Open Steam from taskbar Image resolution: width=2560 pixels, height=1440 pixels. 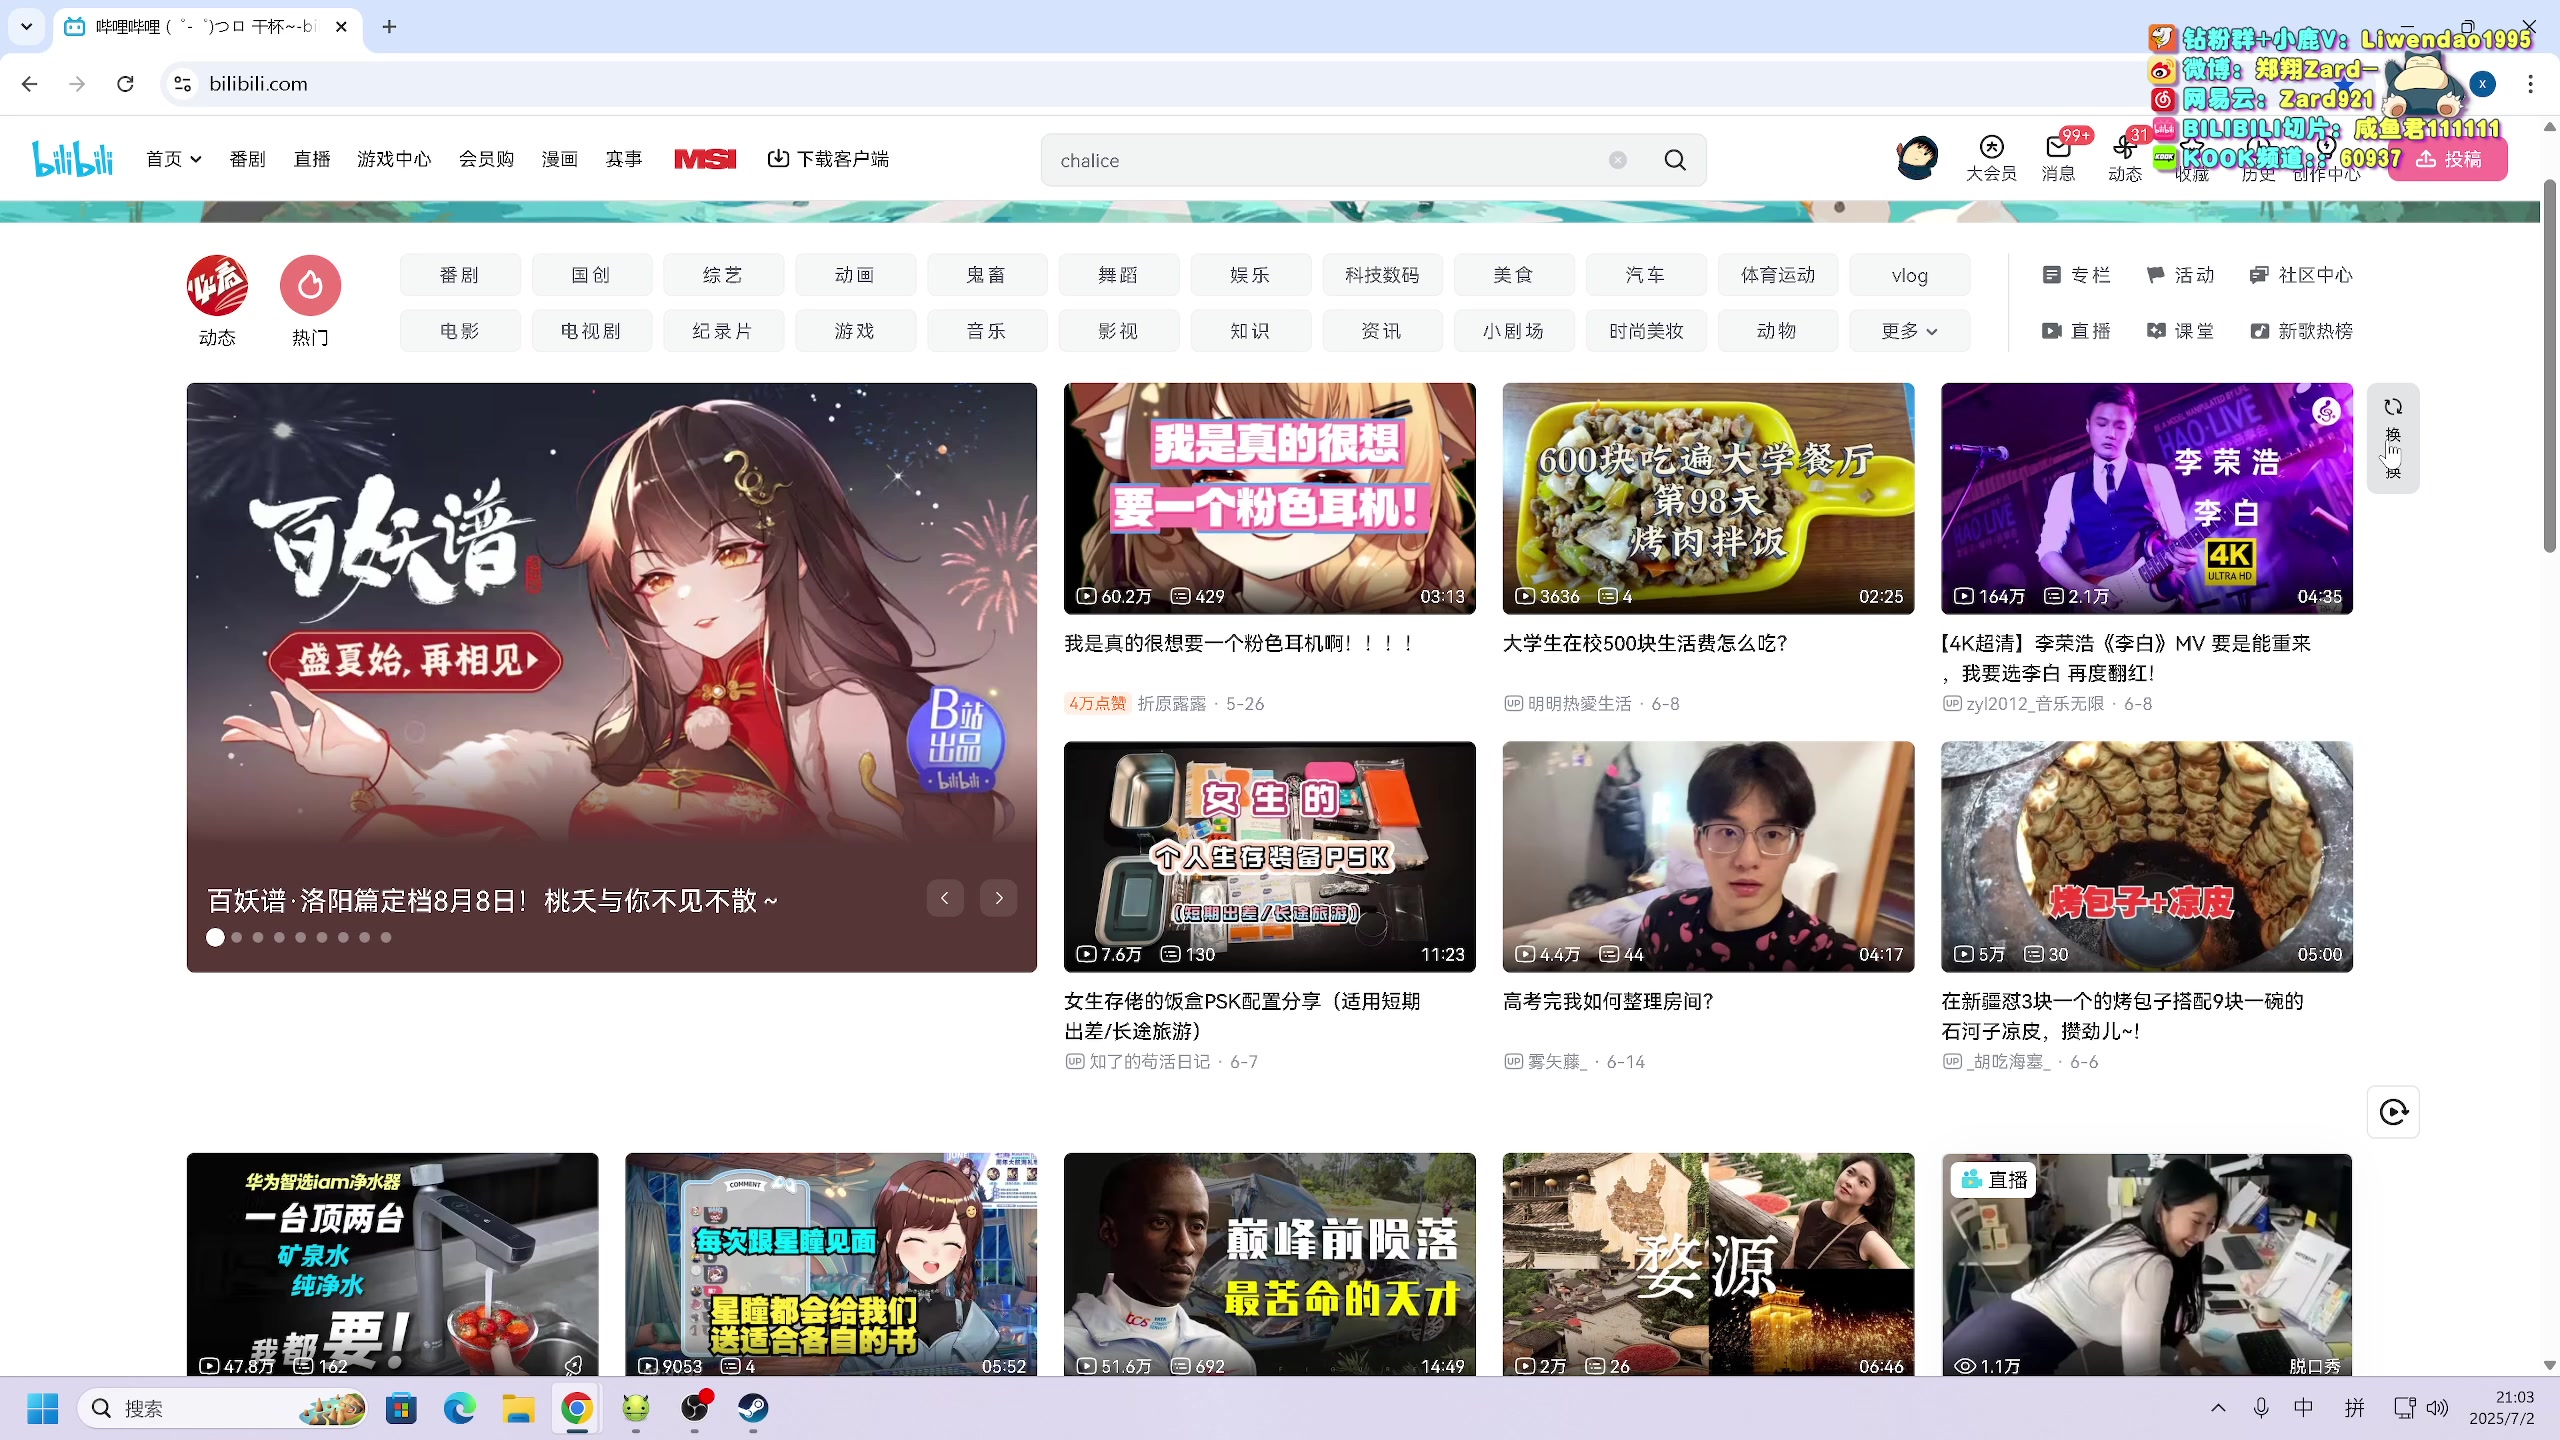[753, 1408]
